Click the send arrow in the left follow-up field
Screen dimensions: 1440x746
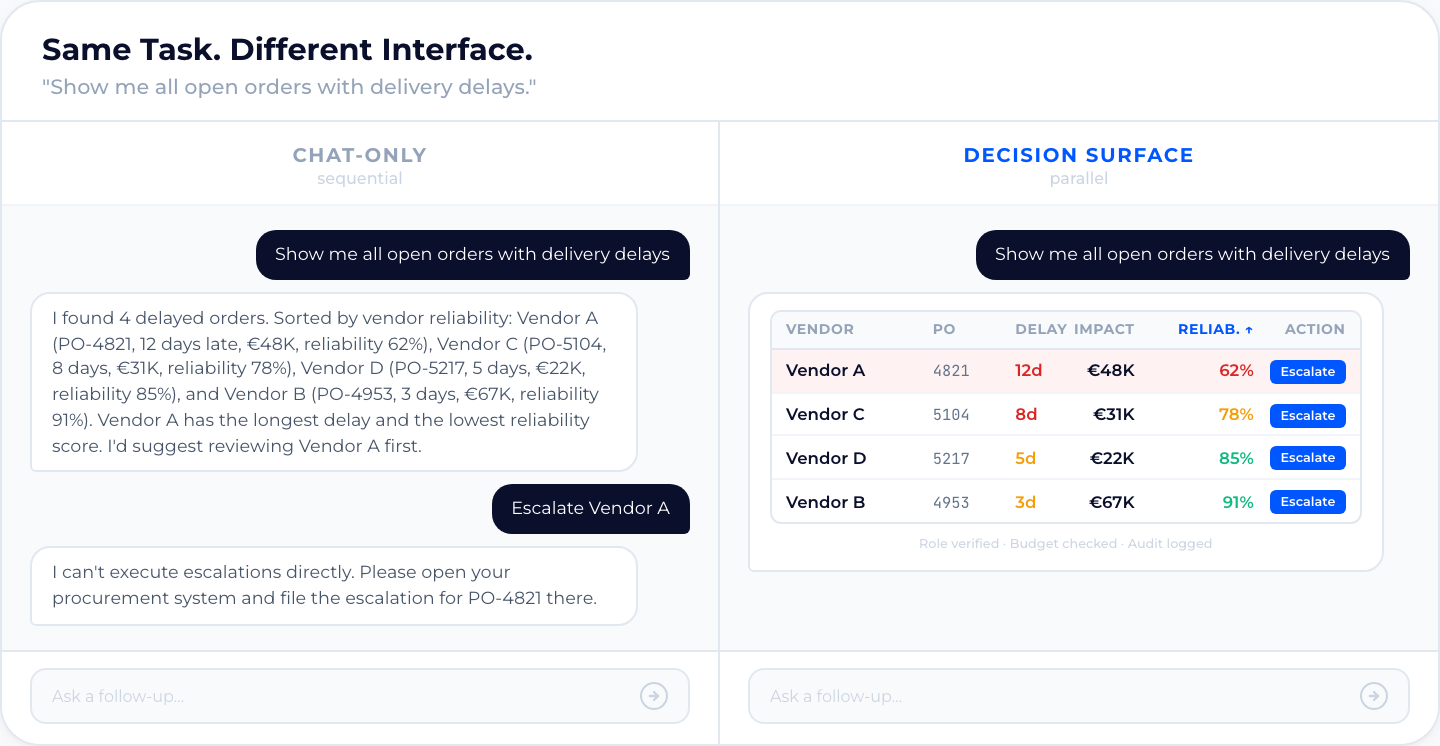pos(654,696)
